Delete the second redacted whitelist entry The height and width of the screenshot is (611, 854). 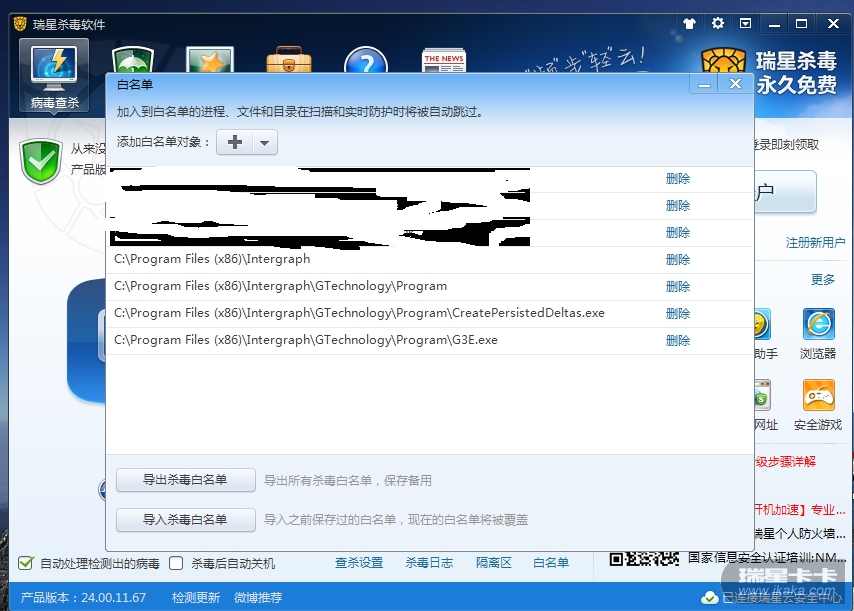pyautogui.click(x=678, y=206)
